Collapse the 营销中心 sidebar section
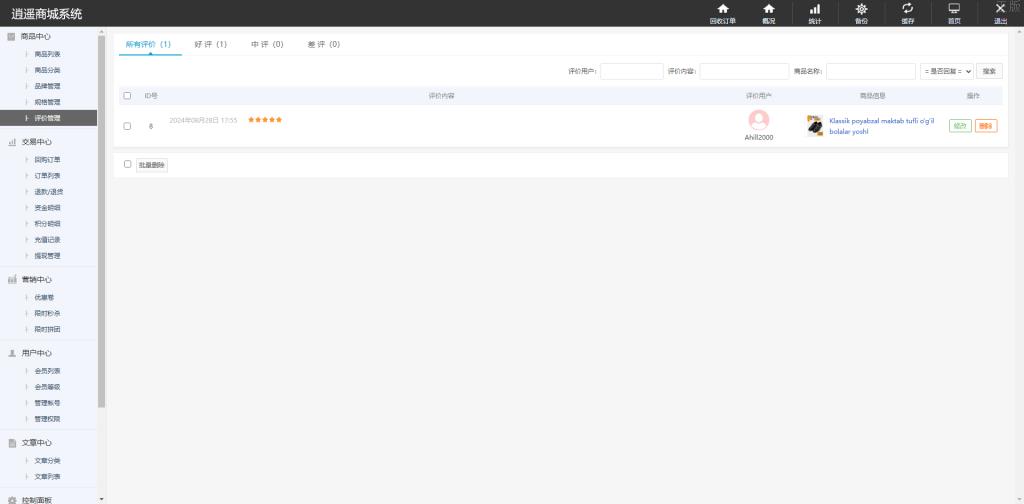This screenshot has height=504, width=1024. (x=36, y=280)
